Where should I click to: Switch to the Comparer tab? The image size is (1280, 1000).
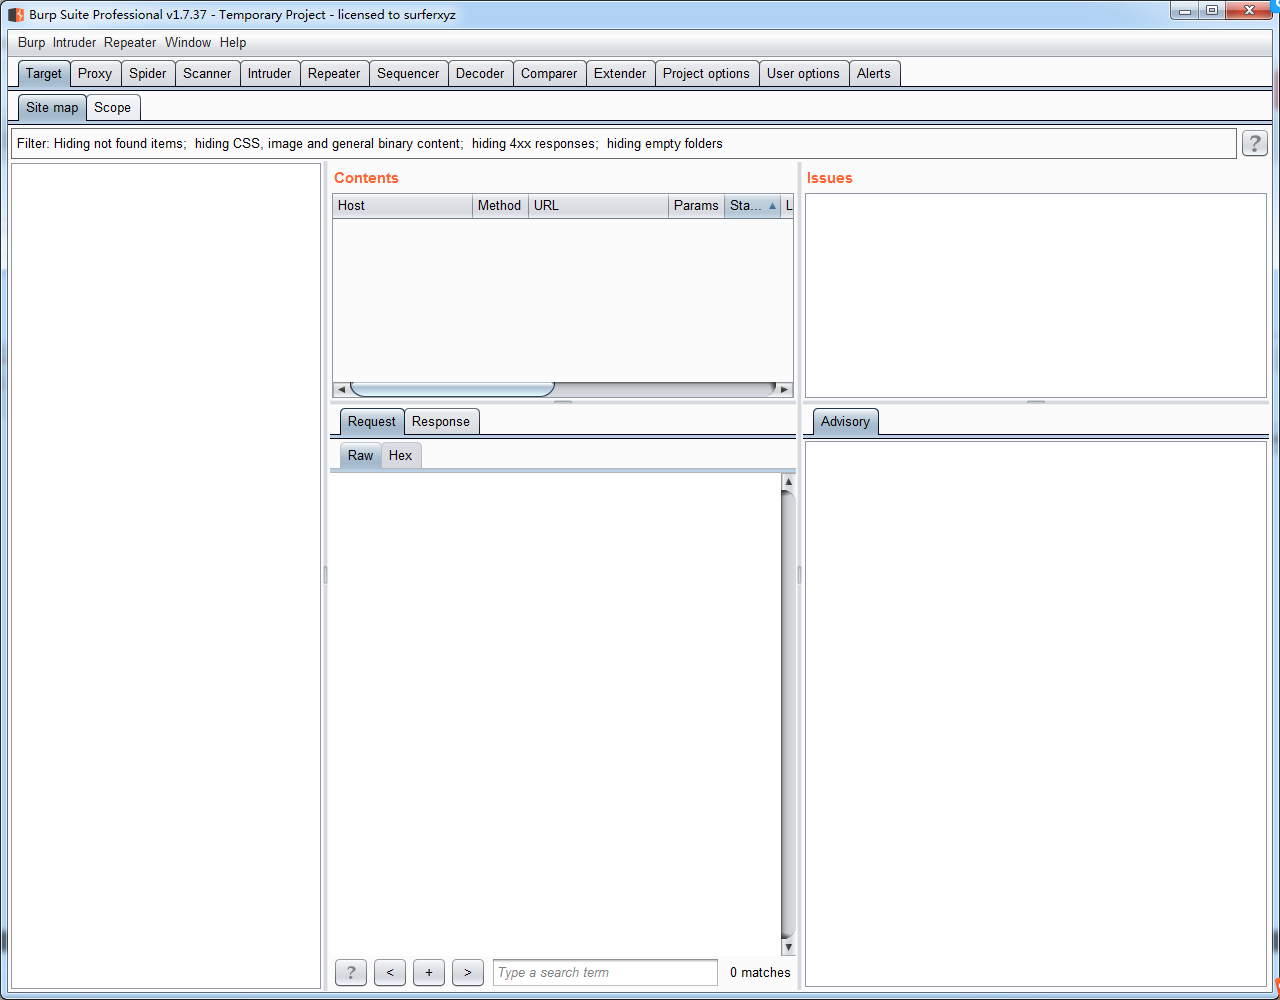pos(549,74)
